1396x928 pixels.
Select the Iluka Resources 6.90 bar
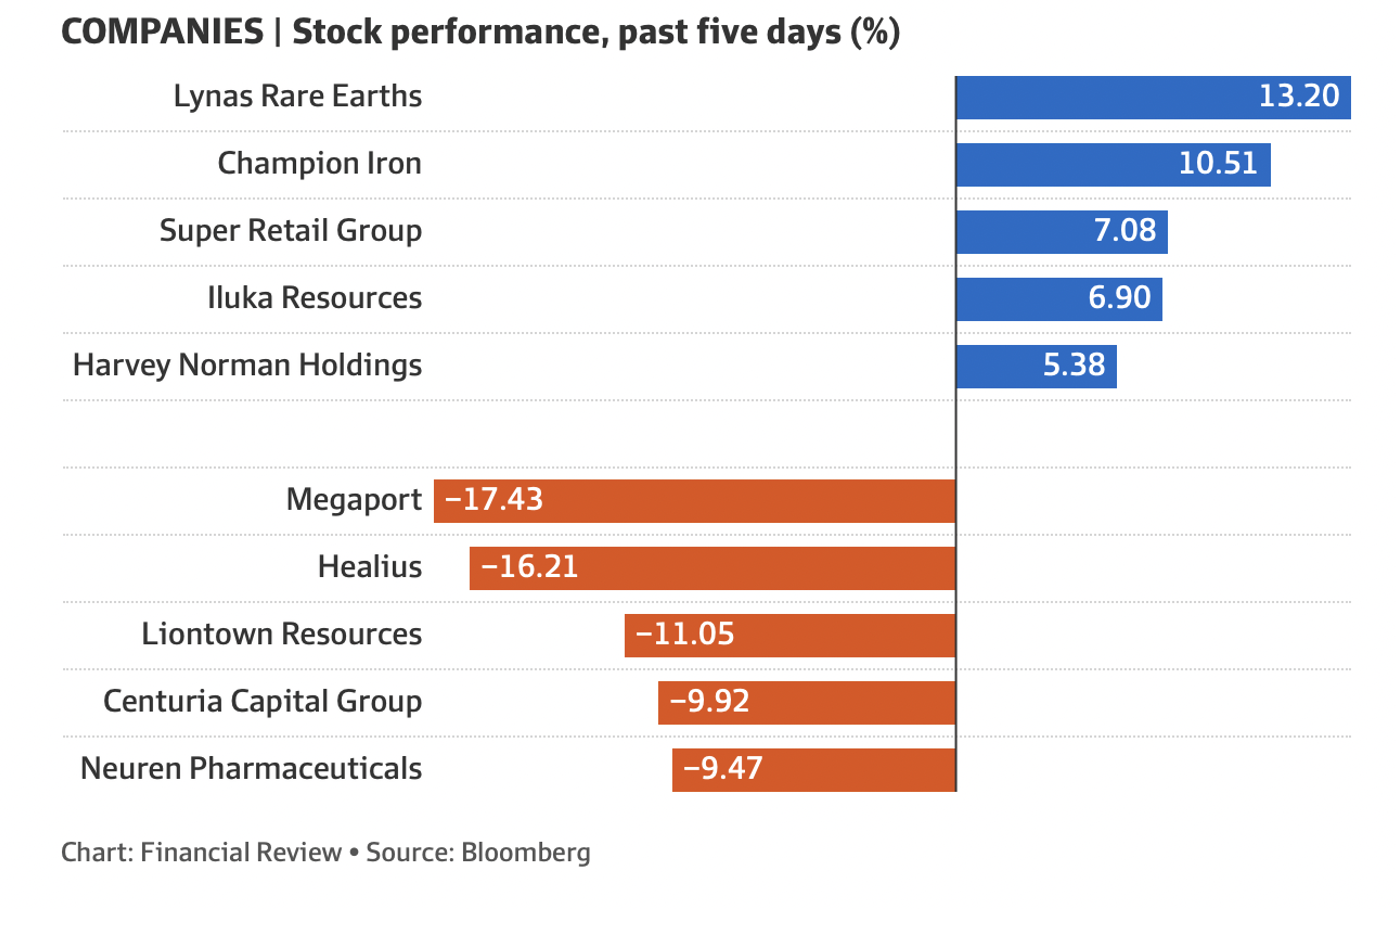click(1058, 298)
